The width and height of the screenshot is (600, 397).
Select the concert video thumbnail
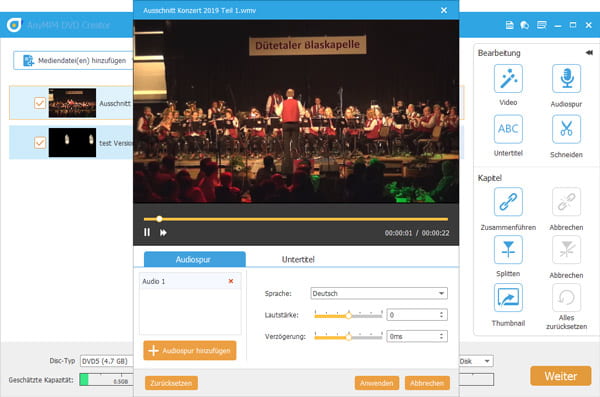pyautogui.click(x=72, y=103)
